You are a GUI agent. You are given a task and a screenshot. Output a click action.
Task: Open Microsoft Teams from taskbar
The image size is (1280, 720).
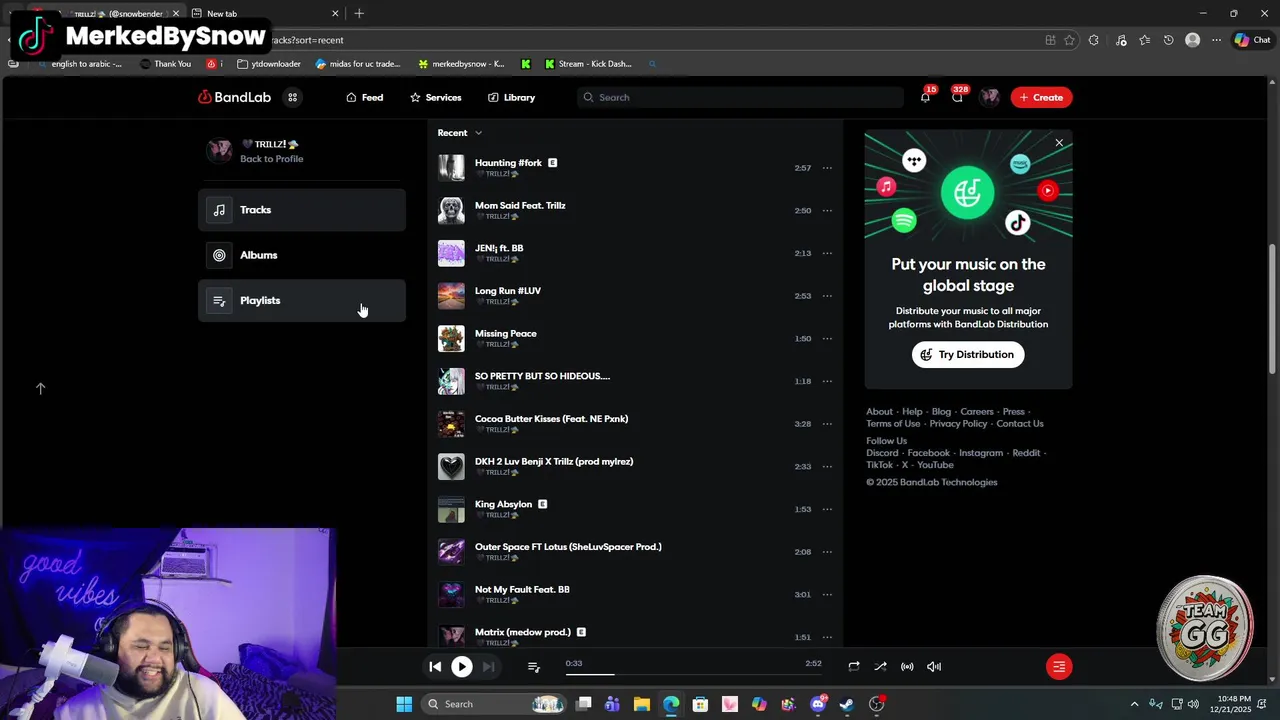(612, 704)
